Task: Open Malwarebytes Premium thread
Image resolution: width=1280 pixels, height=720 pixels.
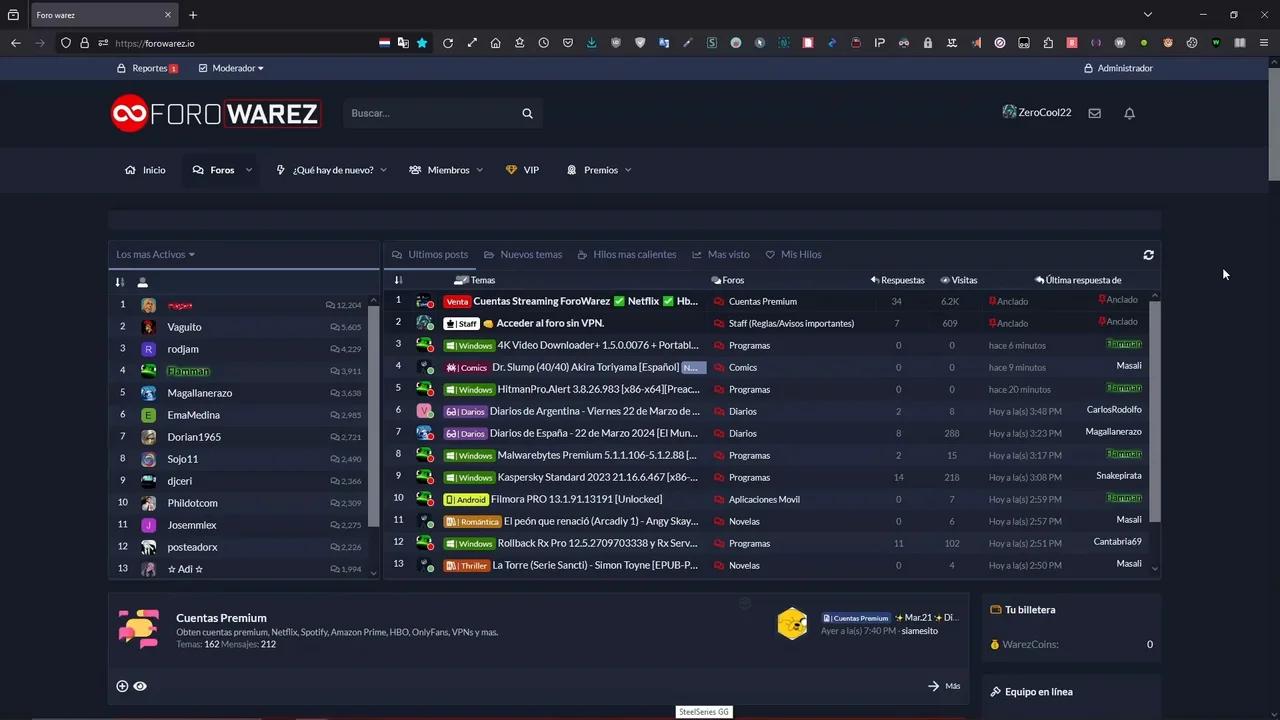Action: point(597,455)
